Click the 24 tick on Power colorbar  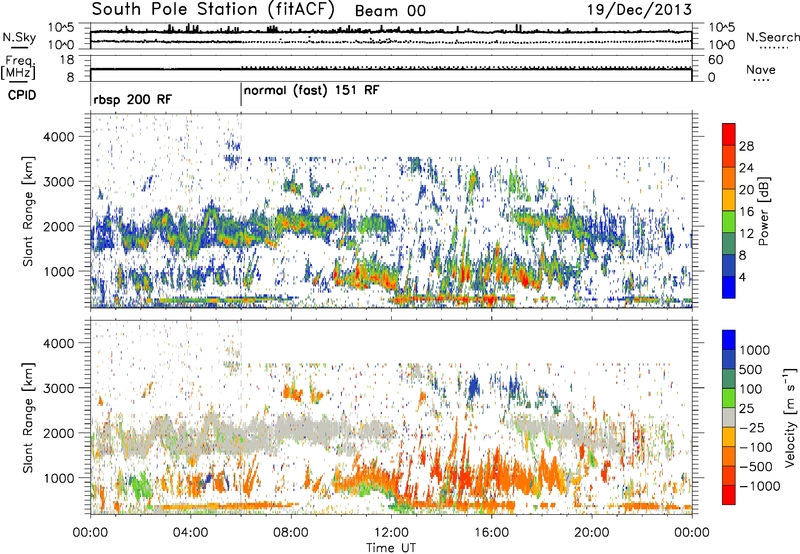(x=746, y=168)
